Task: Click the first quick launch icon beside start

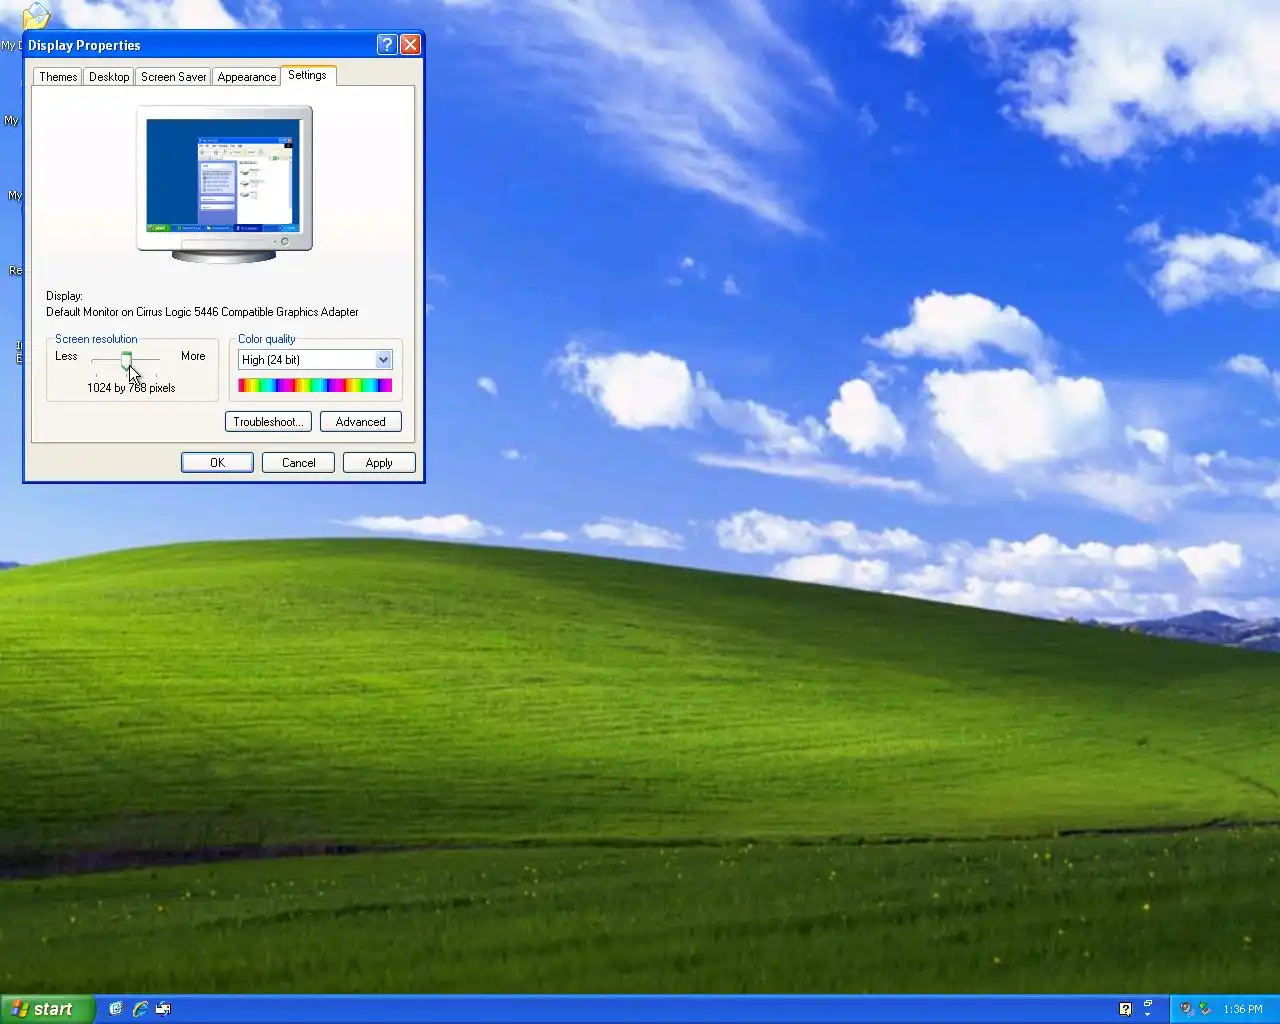Action: pos(116,1009)
